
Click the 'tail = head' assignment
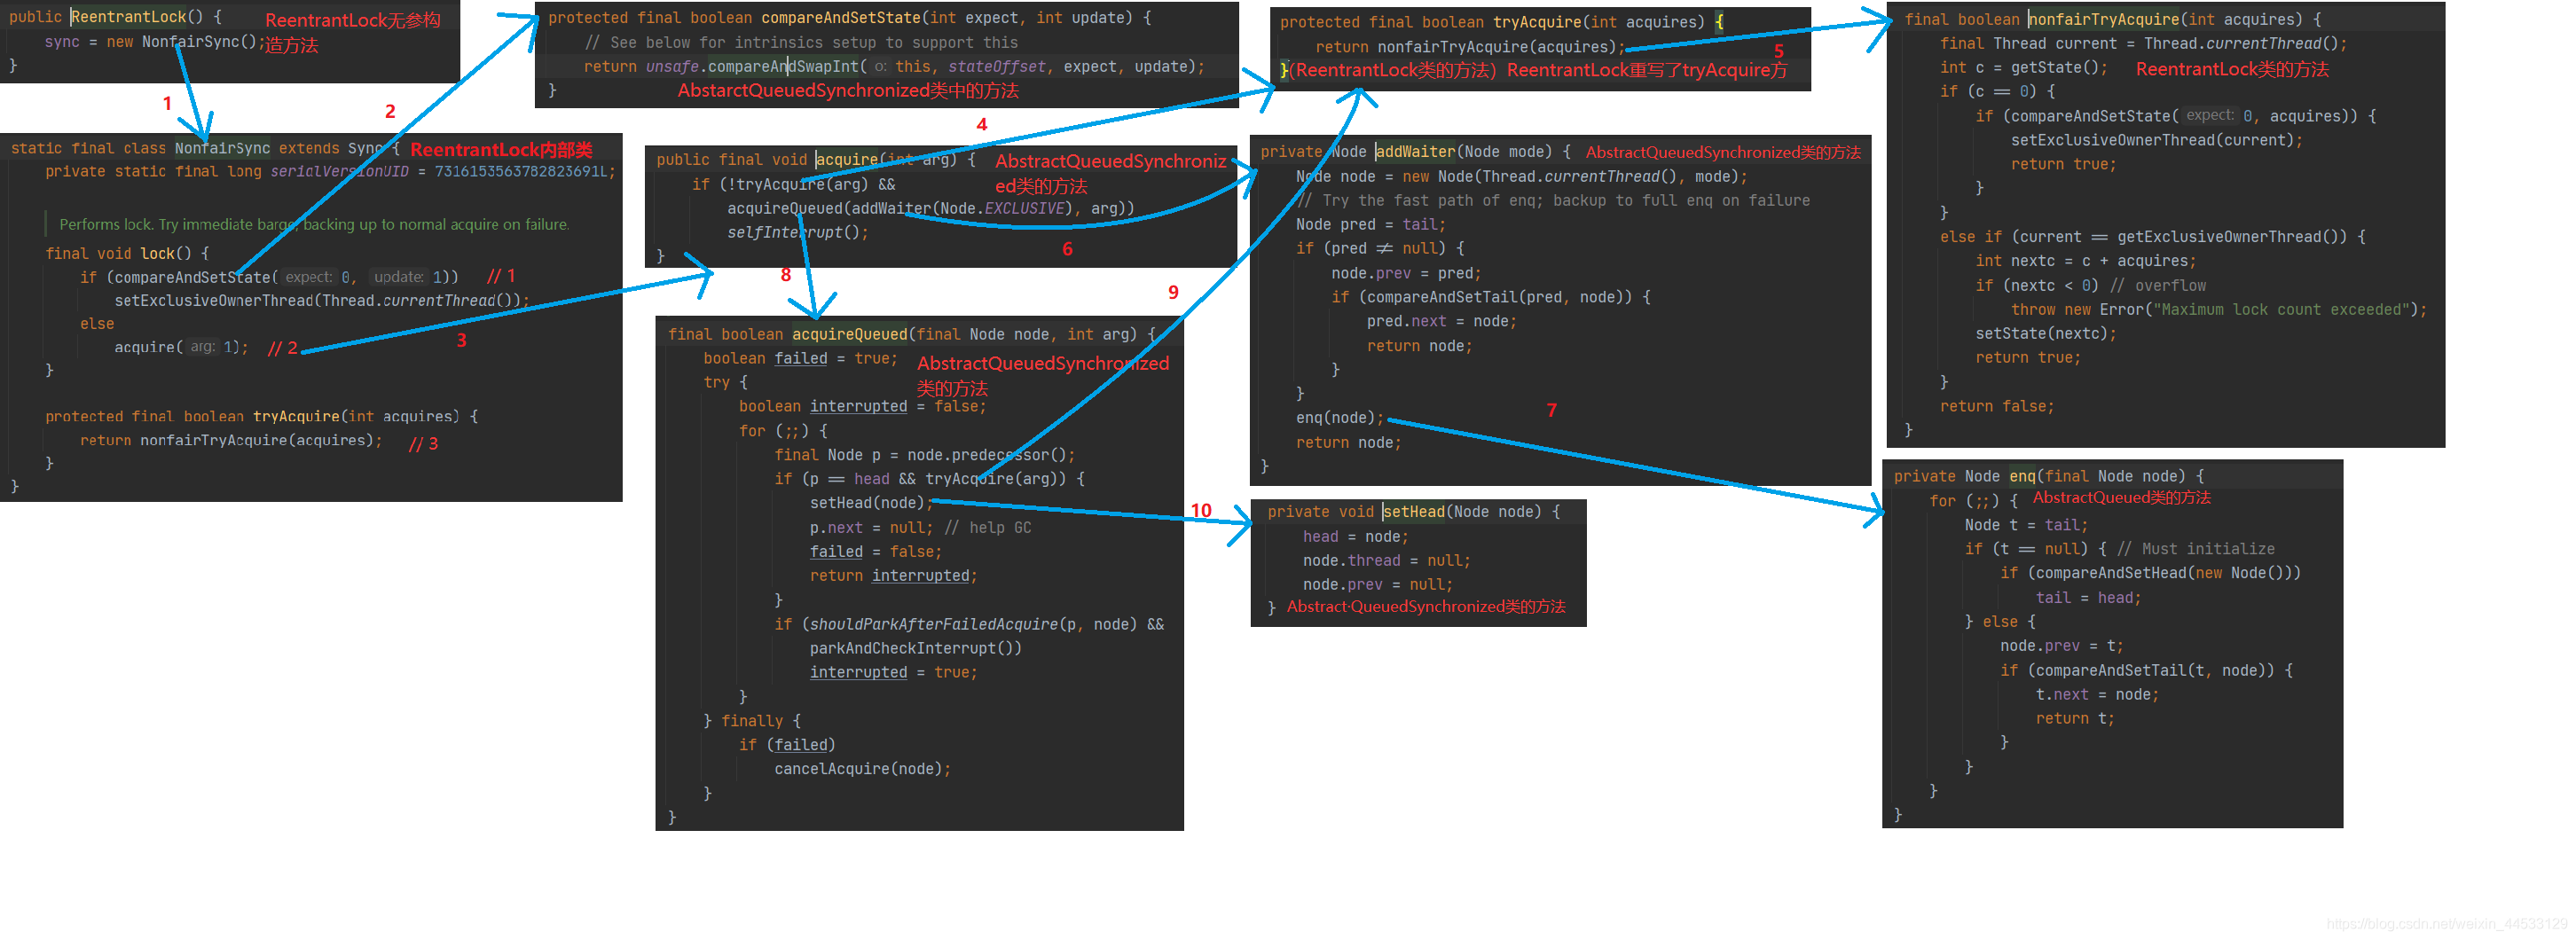[2088, 599]
